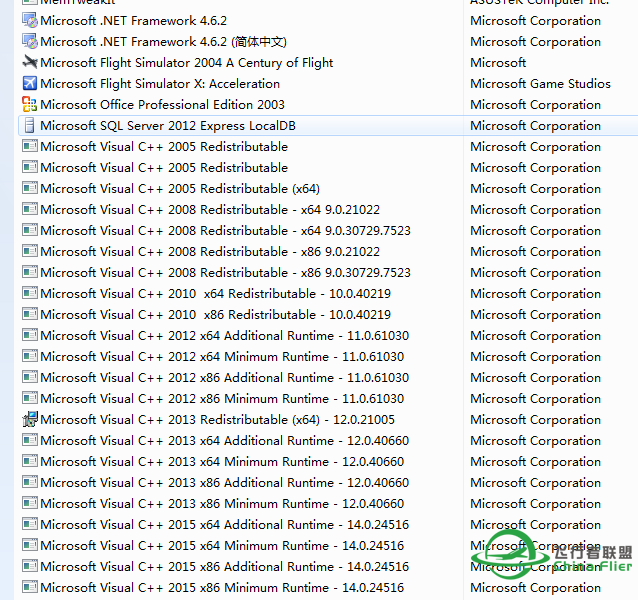This screenshot has width=638, height=600.
Task: Click the icon for Visual C++ 2013 x86 Additional Runtime
Action: click(30, 482)
